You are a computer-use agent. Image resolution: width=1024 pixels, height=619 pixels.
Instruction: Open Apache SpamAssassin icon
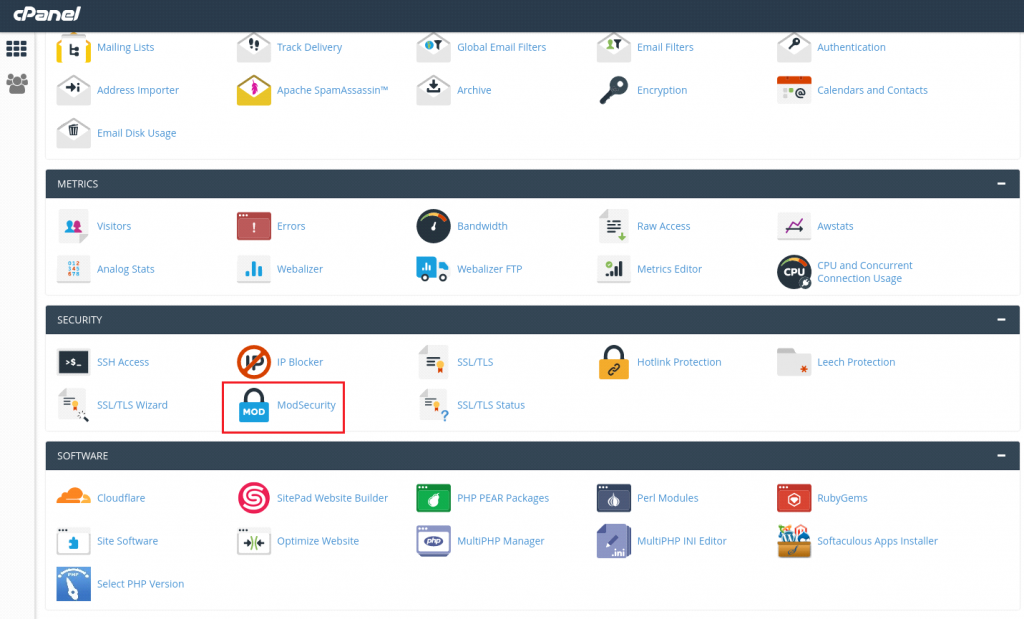pos(253,90)
